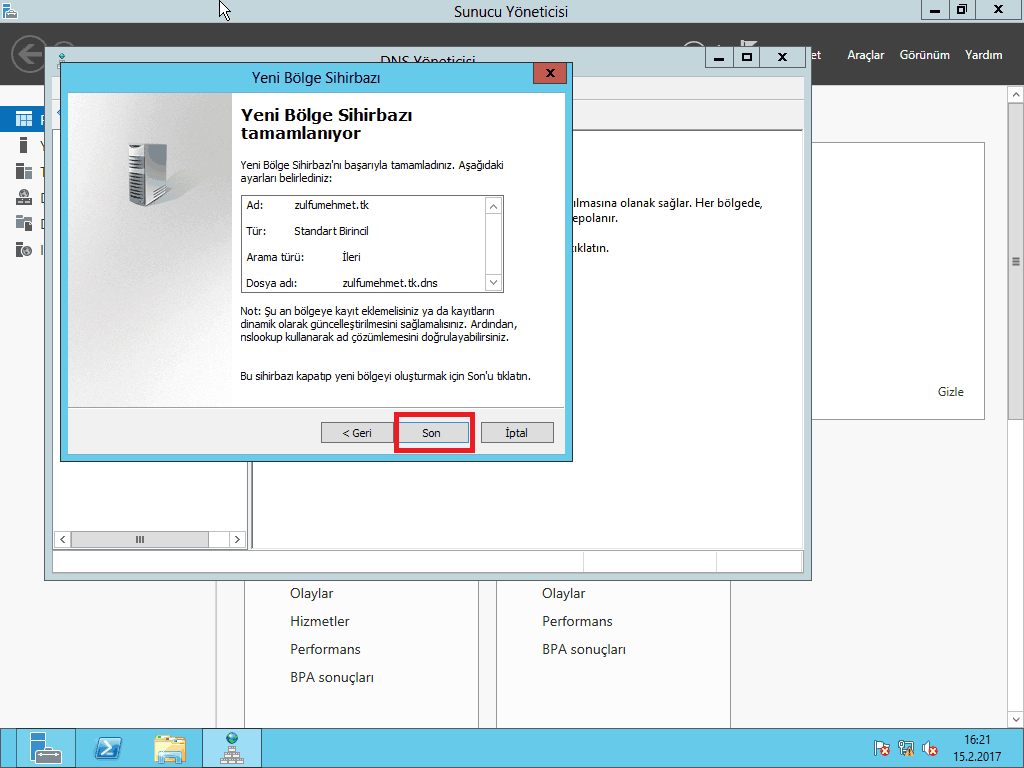Click file name zulfumehmet.tk.dns in summary
The width and height of the screenshot is (1024, 768).
(390, 283)
